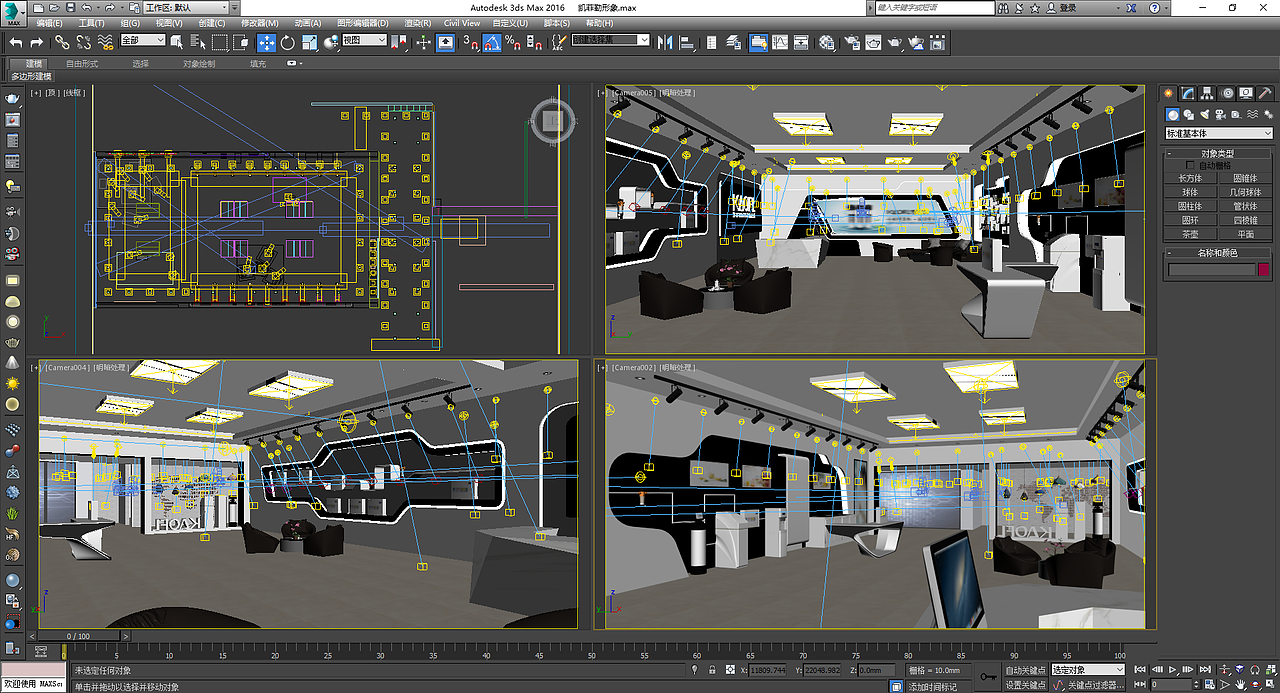Open the Standard Primitives dropdown
The width and height of the screenshot is (1280, 693).
coord(1217,132)
